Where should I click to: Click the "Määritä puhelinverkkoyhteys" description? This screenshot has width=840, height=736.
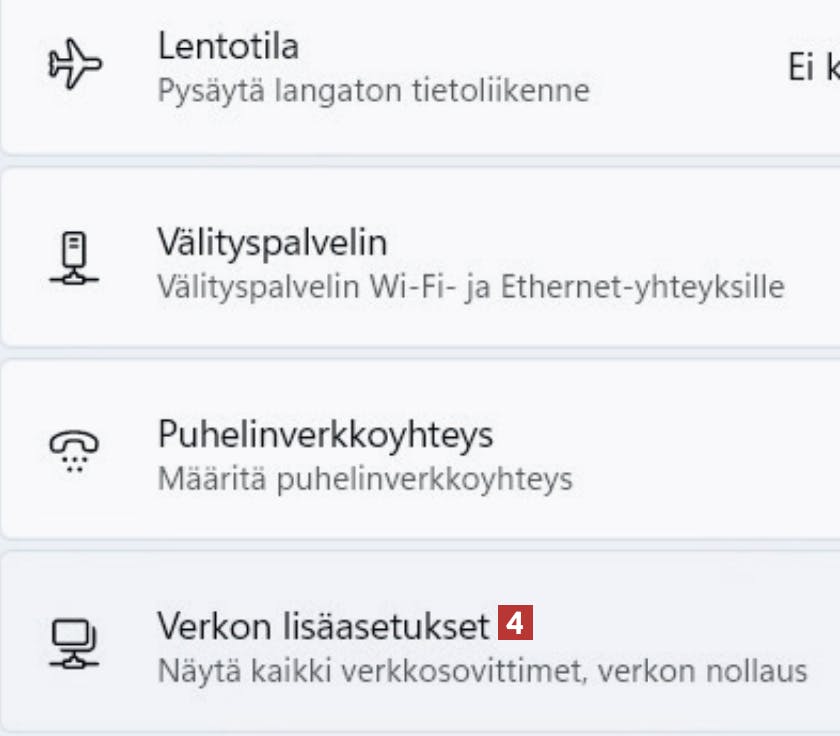point(365,478)
